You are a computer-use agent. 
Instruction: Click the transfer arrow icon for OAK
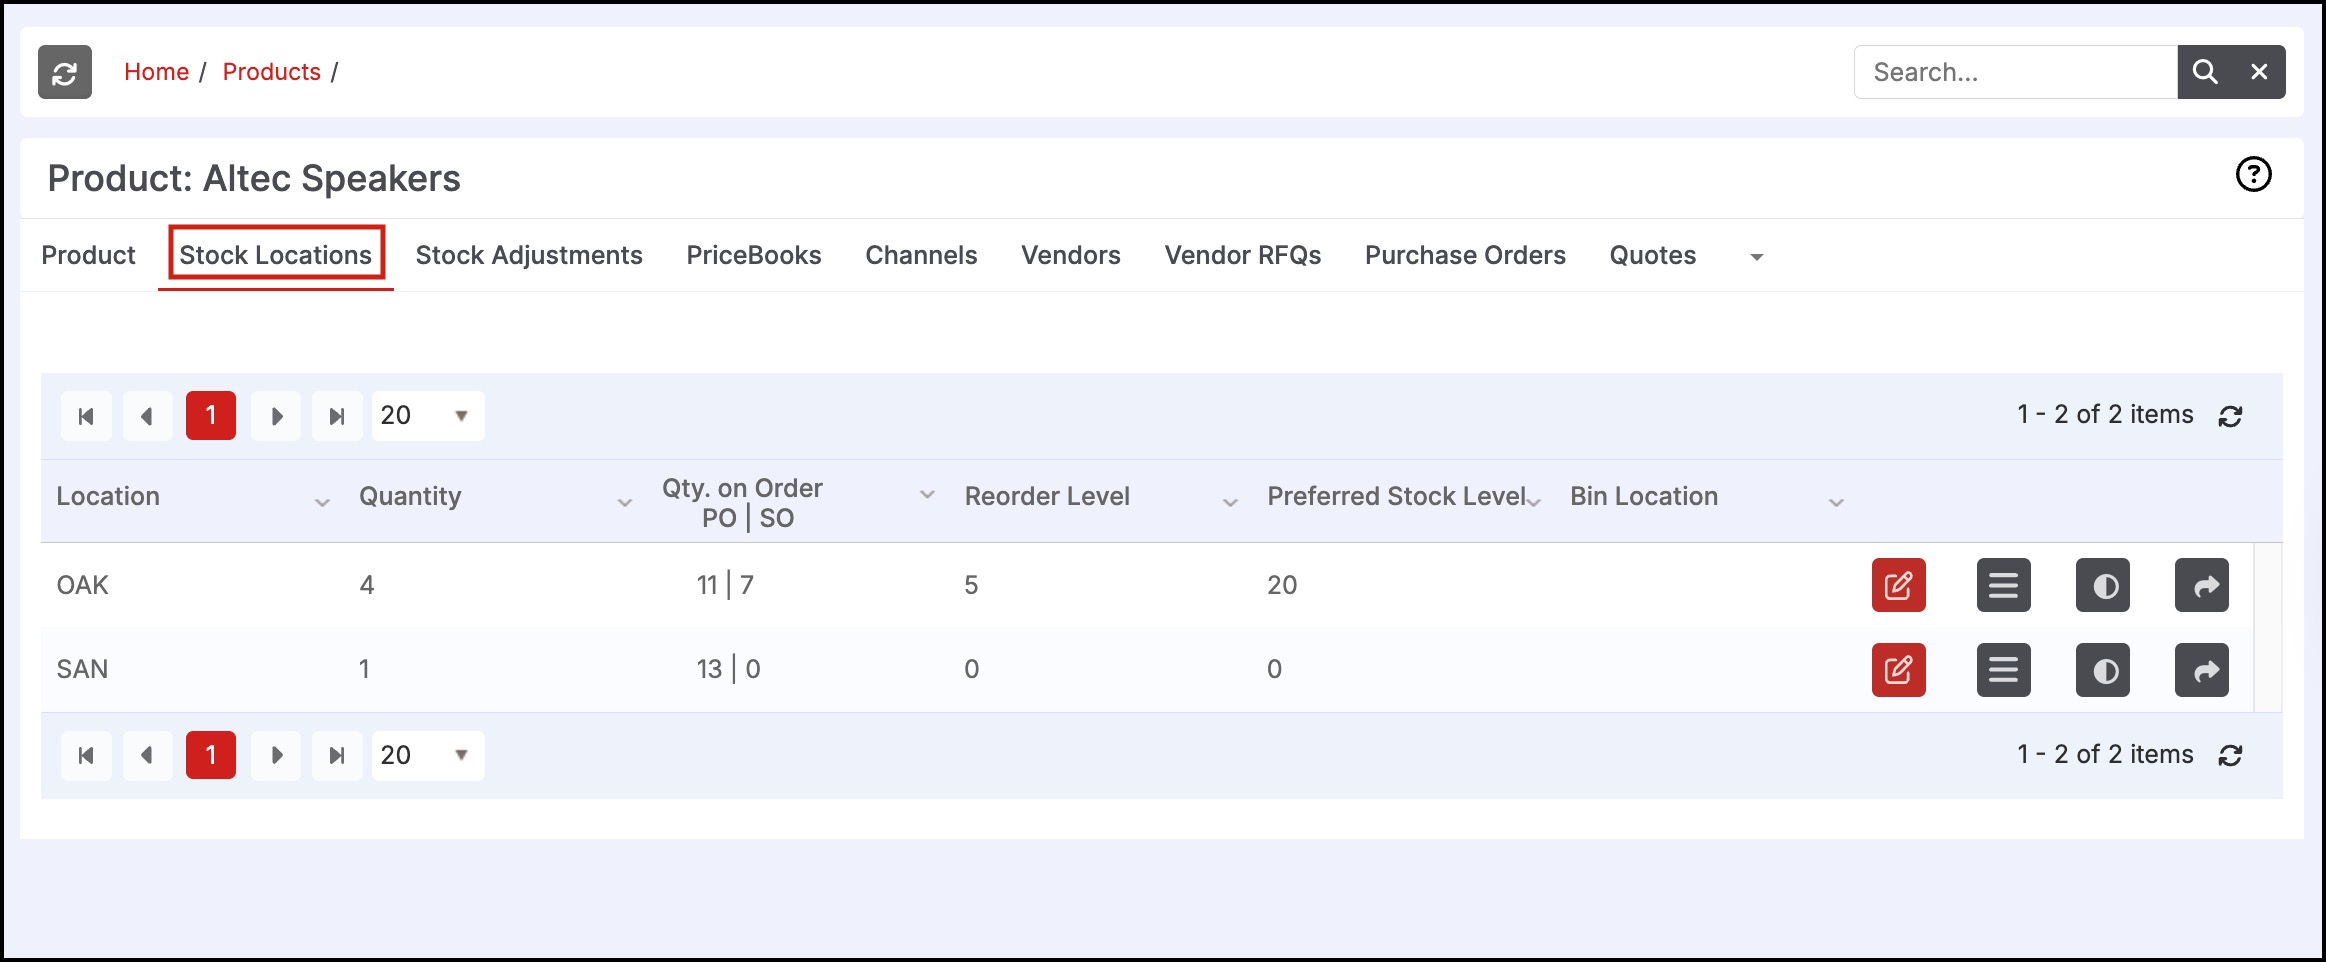pos(2202,585)
